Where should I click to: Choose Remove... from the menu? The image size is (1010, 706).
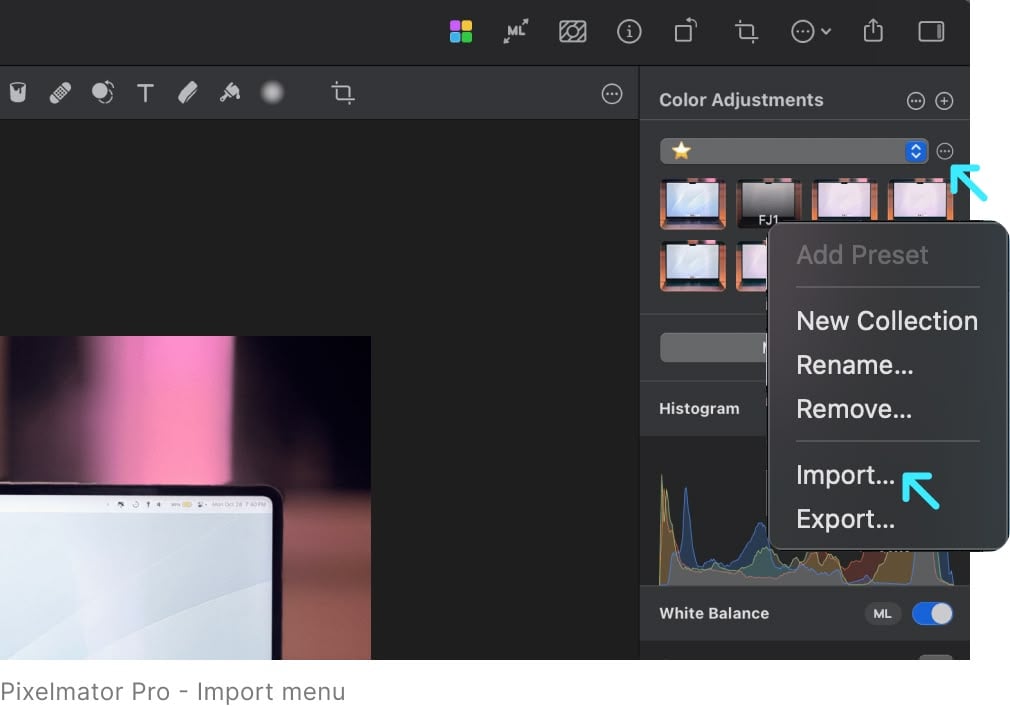pyautogui.click(x=854, y=409)
